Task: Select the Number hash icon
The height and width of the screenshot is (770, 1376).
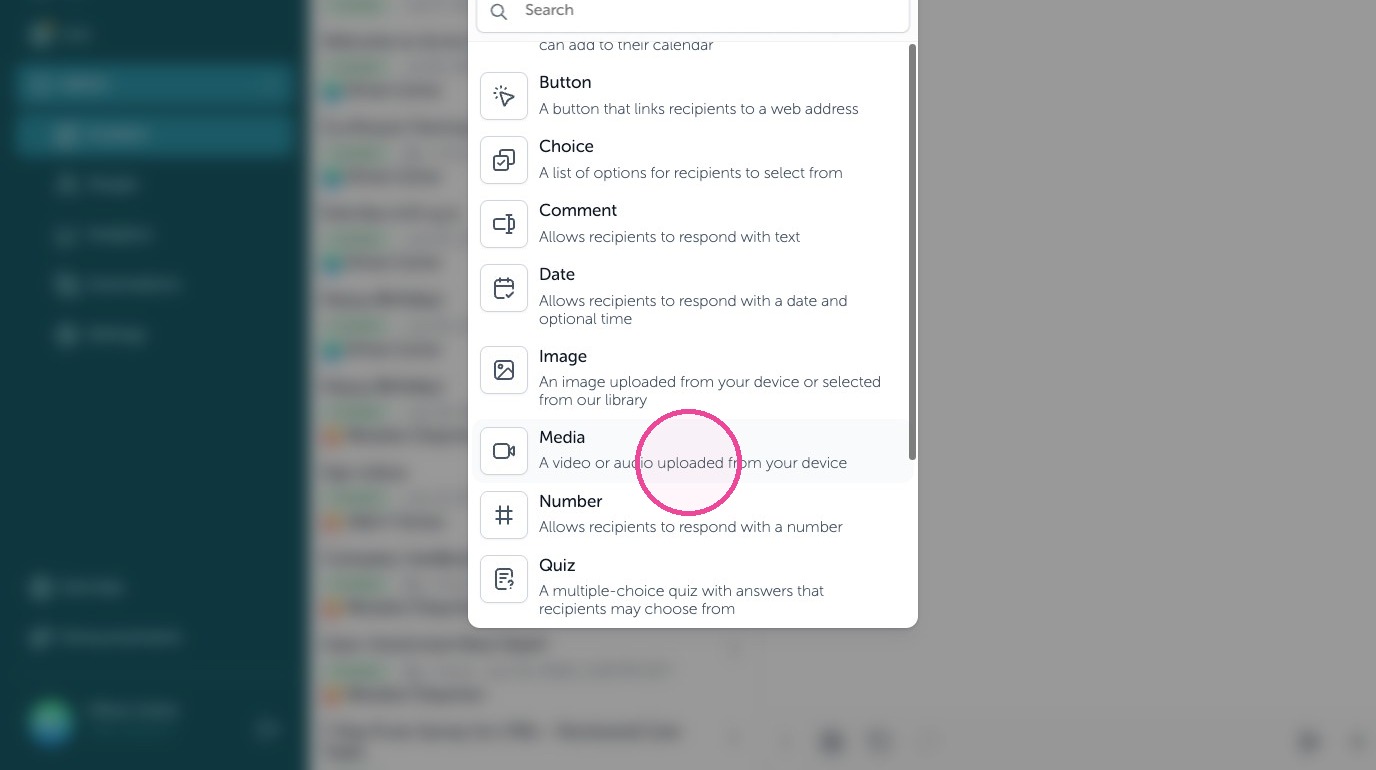Action: tap(504, 515)
